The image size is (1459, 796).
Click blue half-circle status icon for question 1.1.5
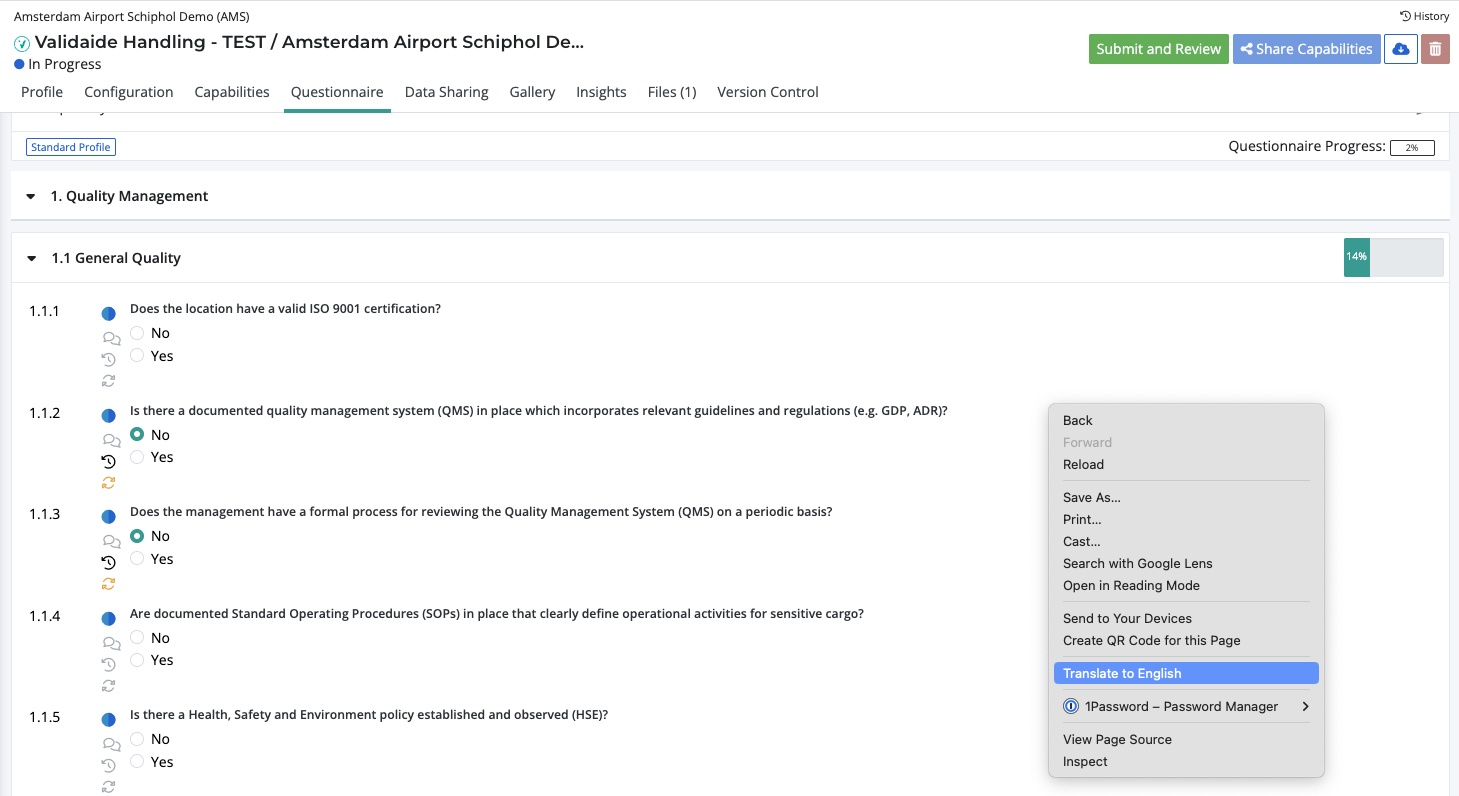coord(109,720)
